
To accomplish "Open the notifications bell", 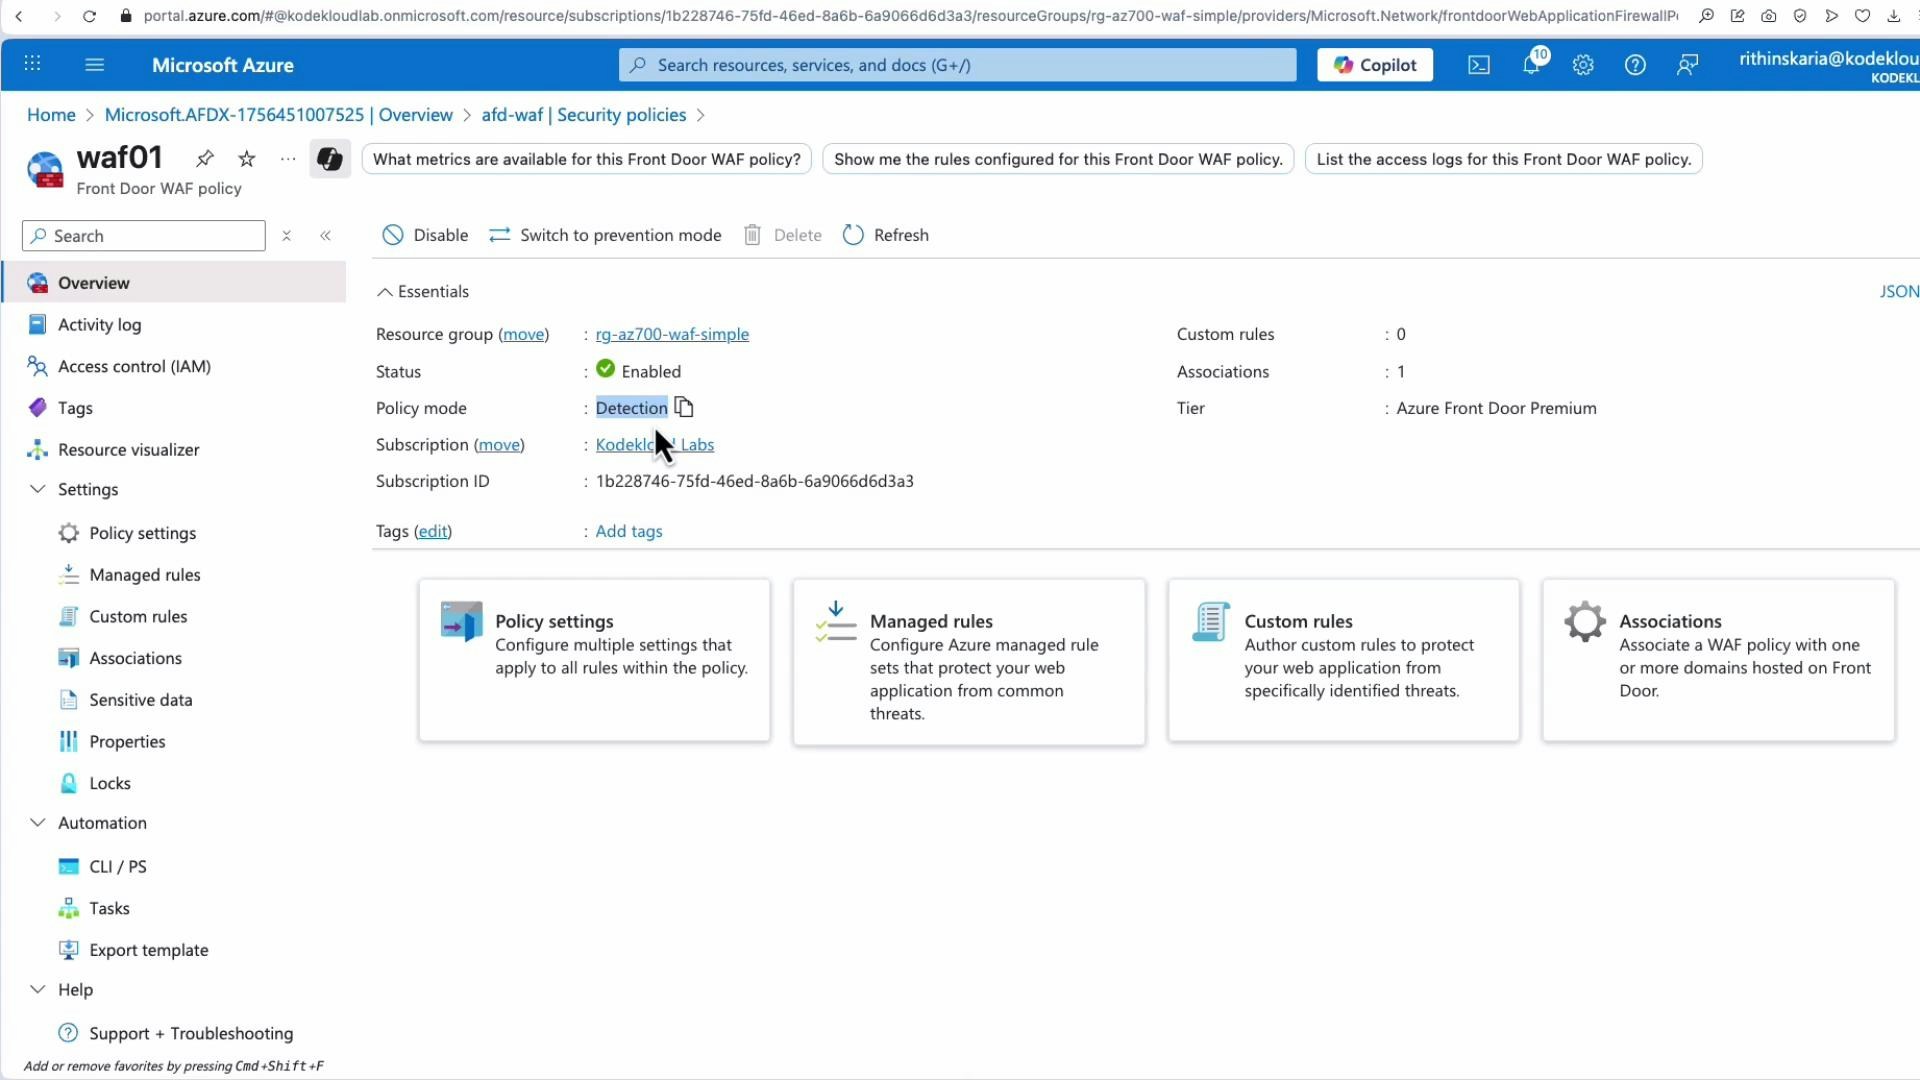I will 1531,64.
